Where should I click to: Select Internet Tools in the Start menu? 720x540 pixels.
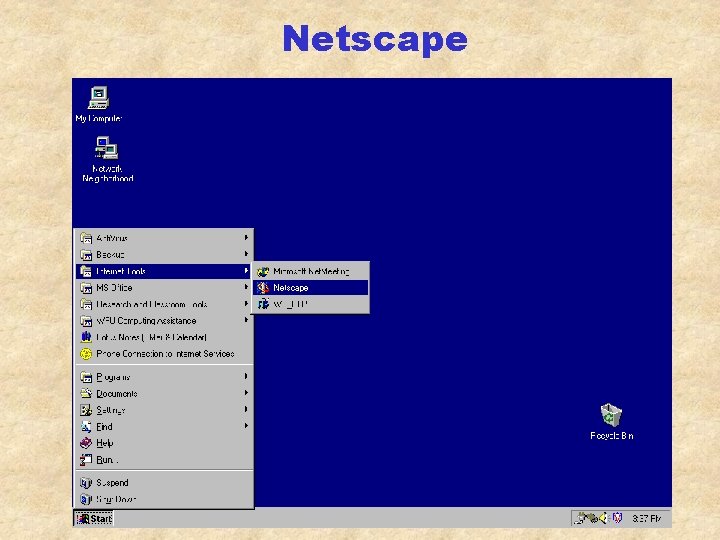[x=163, y=271]
